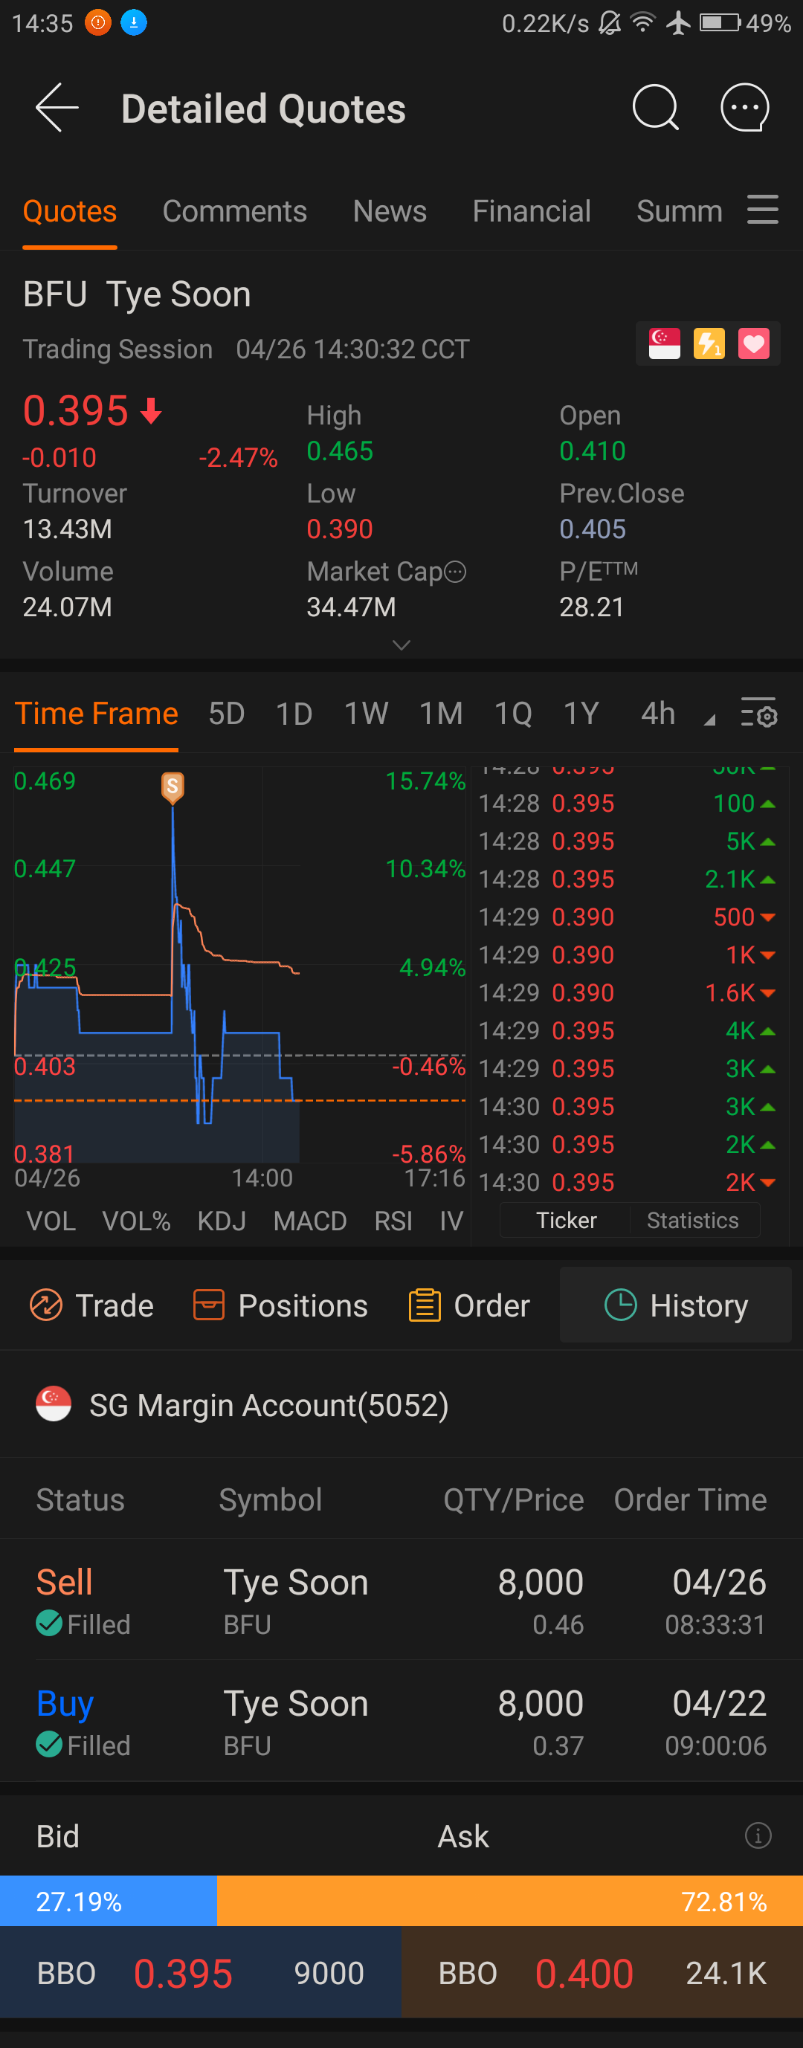Tap the Order Time column header
The image size is (803, 2048).
coord(690,1499)
